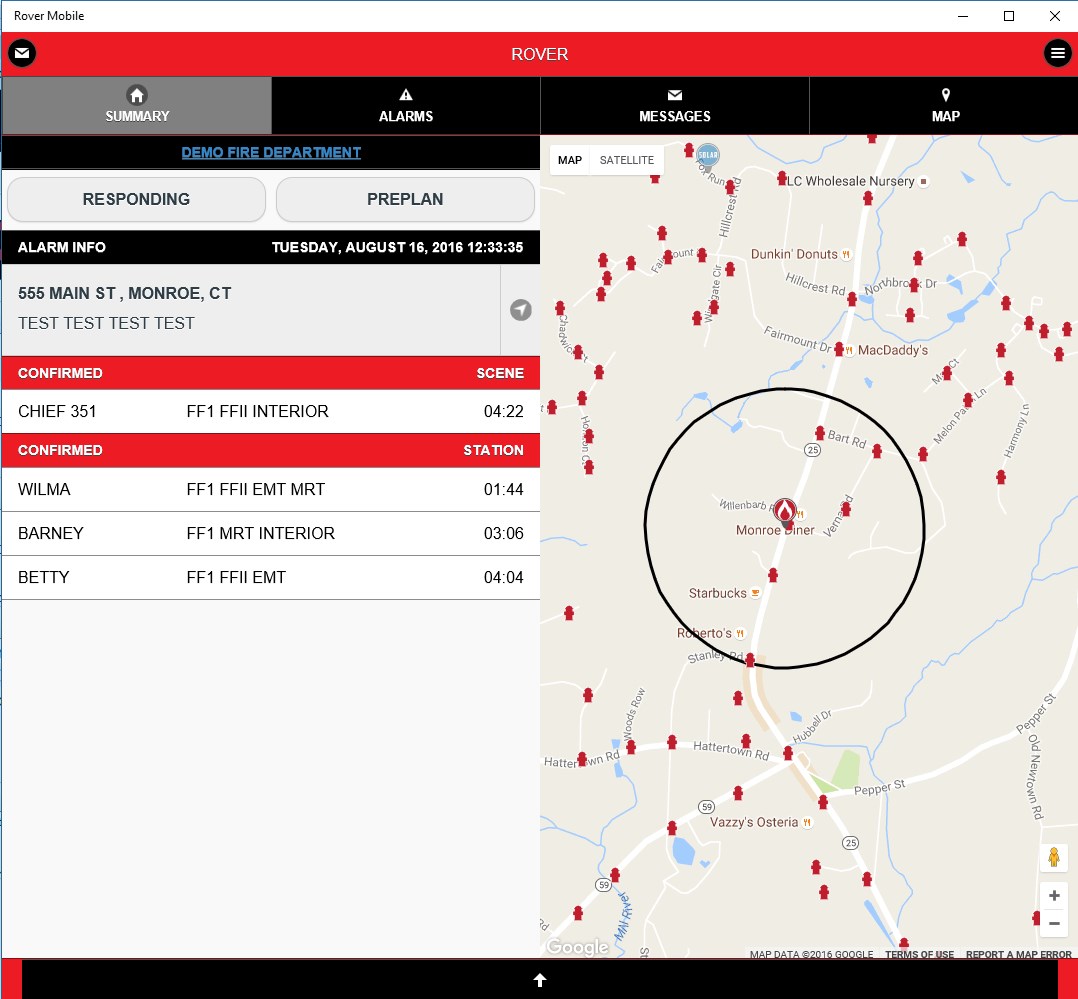Viewport: 1078px width, 999px height.
Task: Open the hamburger menu icon
Action: coord(1057,53)
